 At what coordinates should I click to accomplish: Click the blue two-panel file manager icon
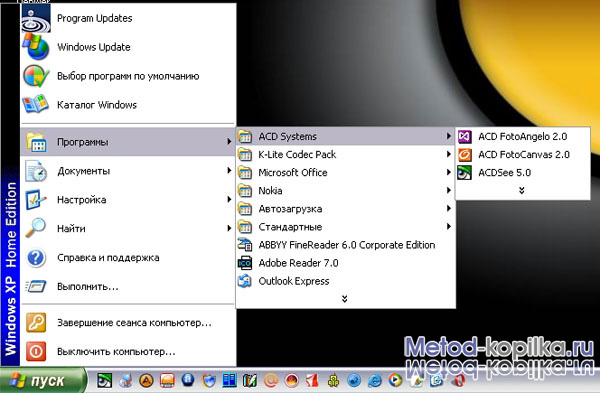[229, 380]
